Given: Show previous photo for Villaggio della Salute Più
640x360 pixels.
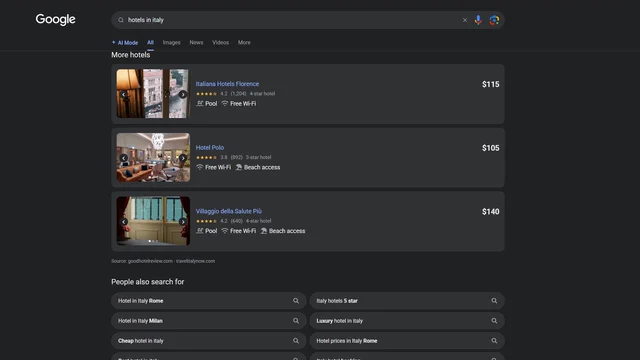Looking at the screenshot, I should click(124, 222).
